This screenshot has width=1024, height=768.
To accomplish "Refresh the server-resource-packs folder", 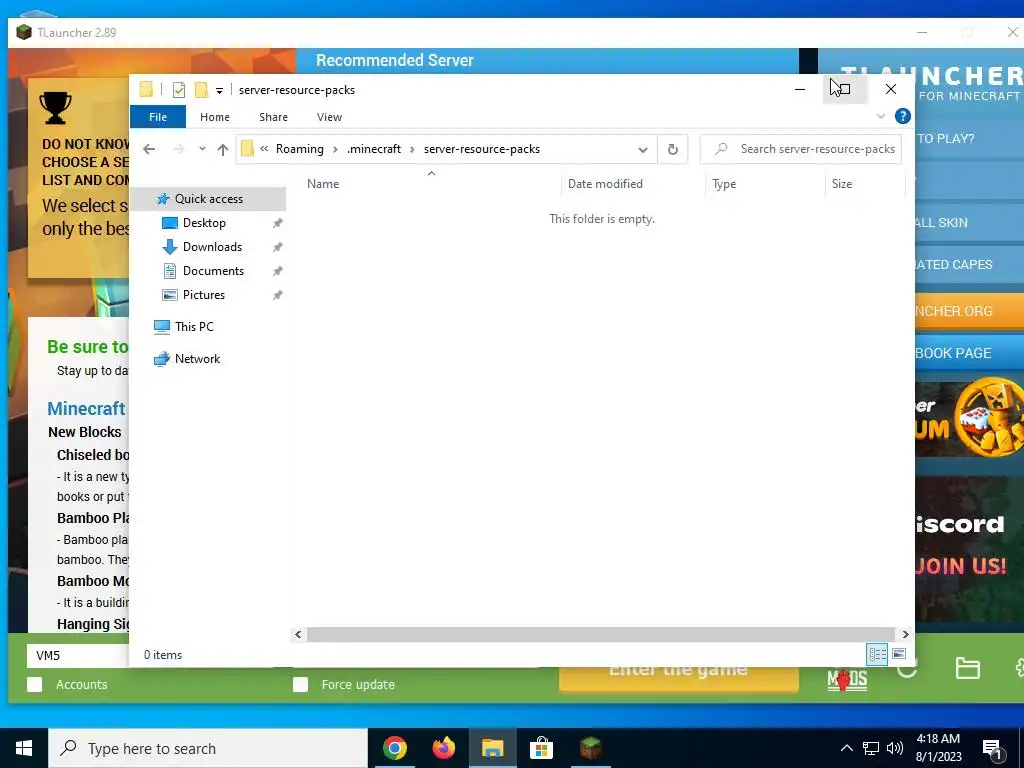I will (673, 150).
